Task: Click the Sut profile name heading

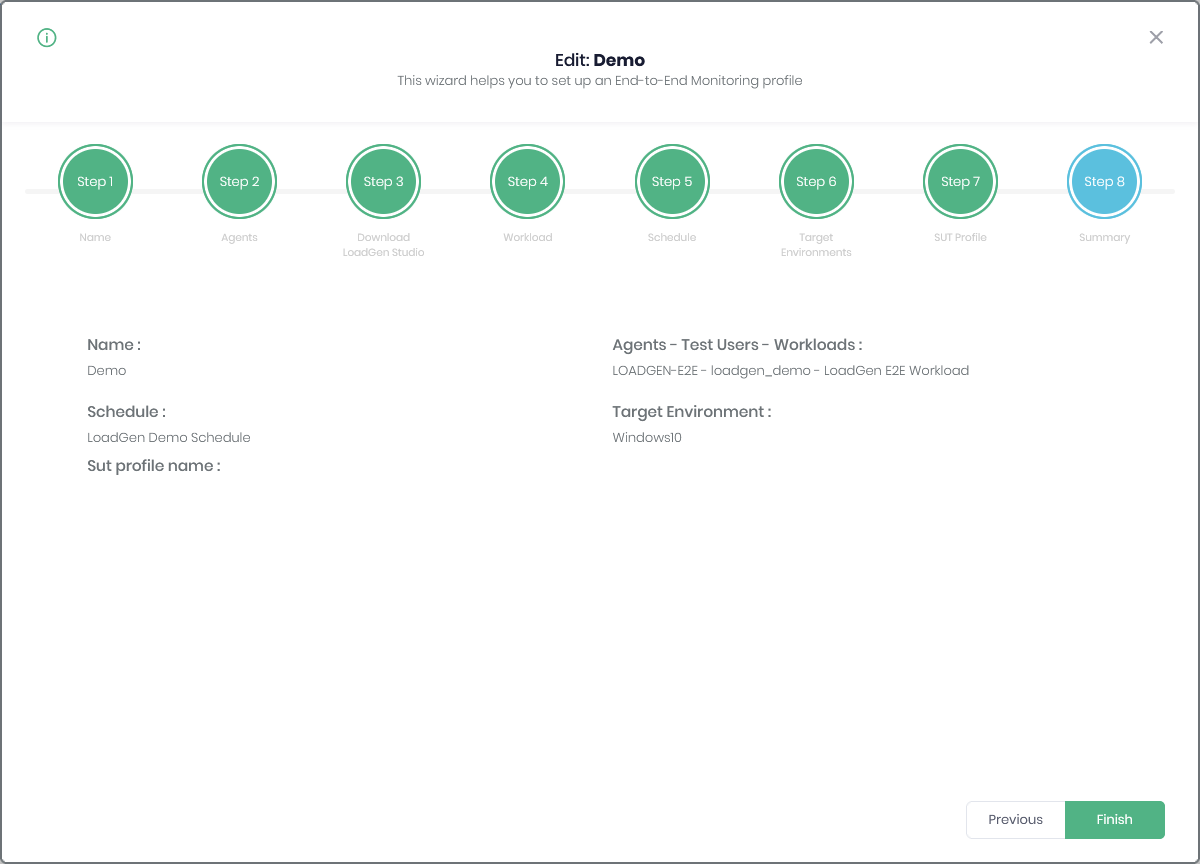Action: (x=153, y=466)
